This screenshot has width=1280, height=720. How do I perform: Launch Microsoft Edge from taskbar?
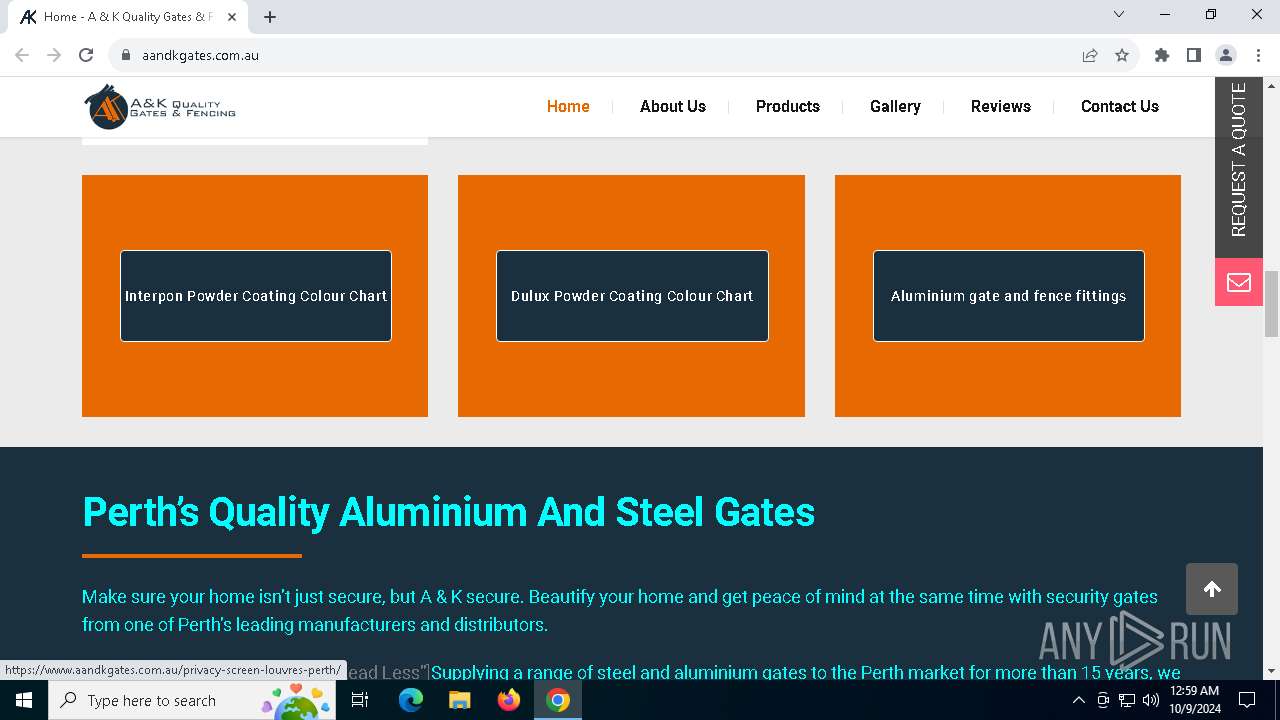point(411,700)
